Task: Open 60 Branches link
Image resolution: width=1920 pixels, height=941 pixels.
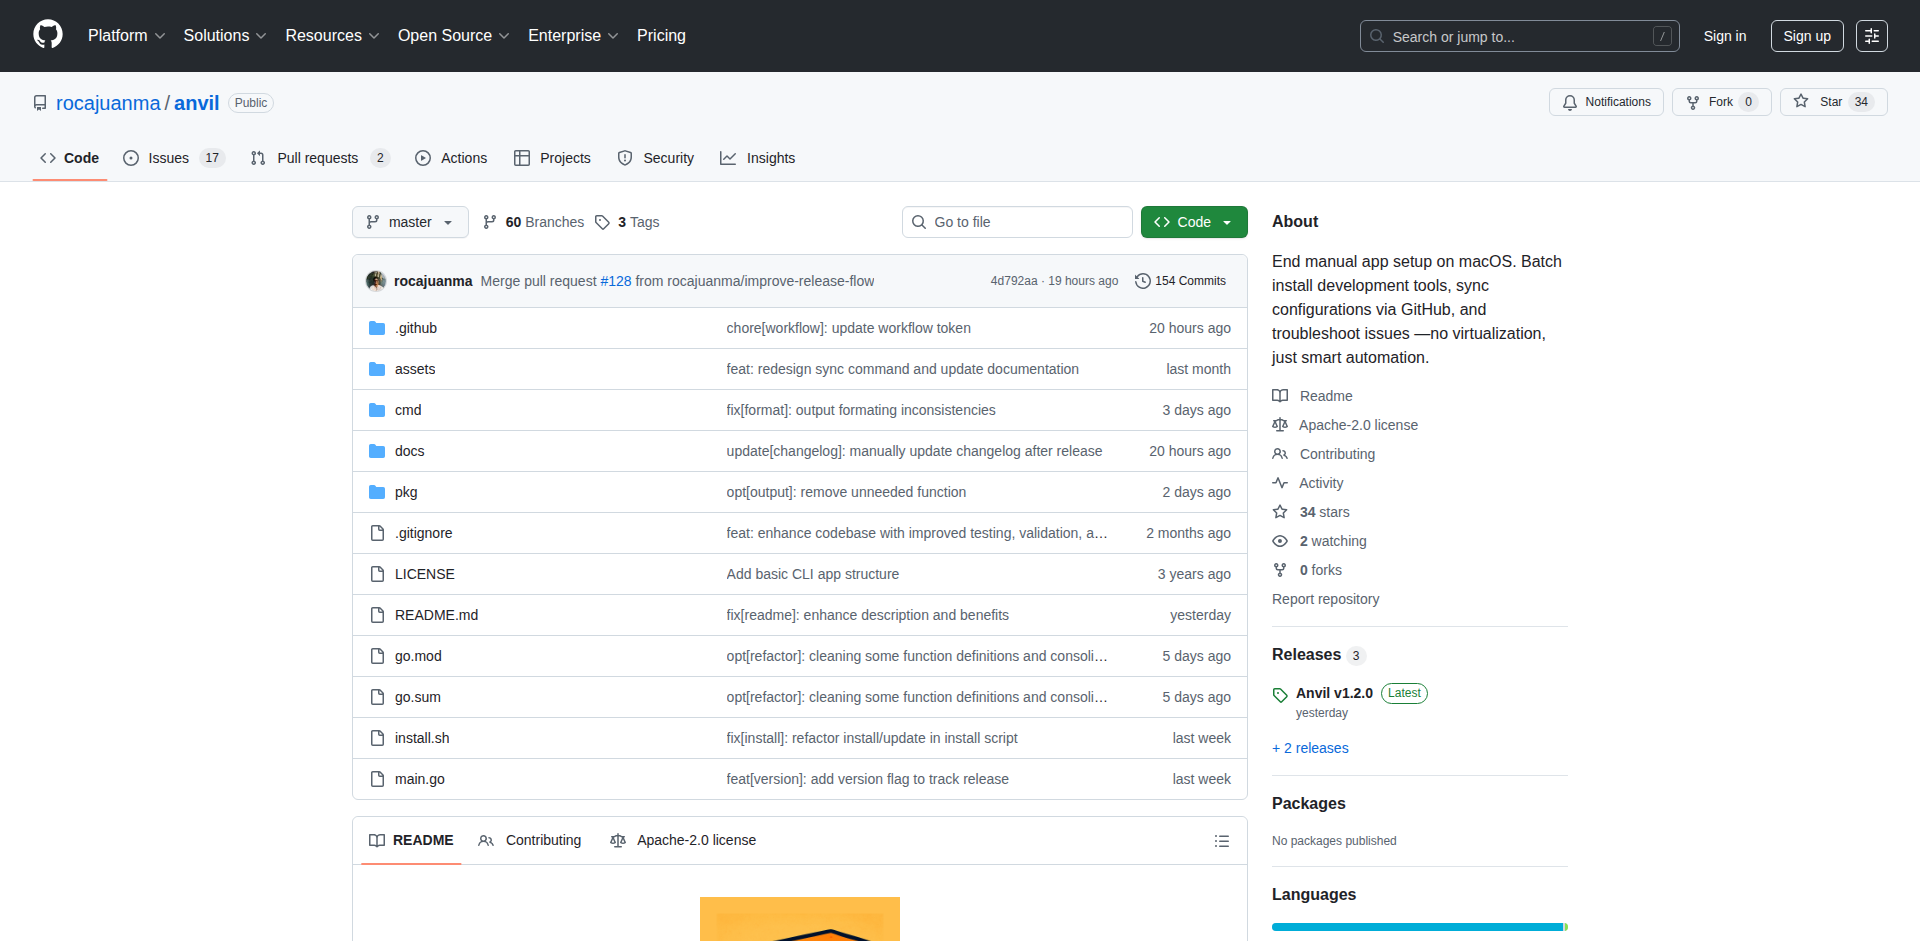Action: click(x=534, y=222)
